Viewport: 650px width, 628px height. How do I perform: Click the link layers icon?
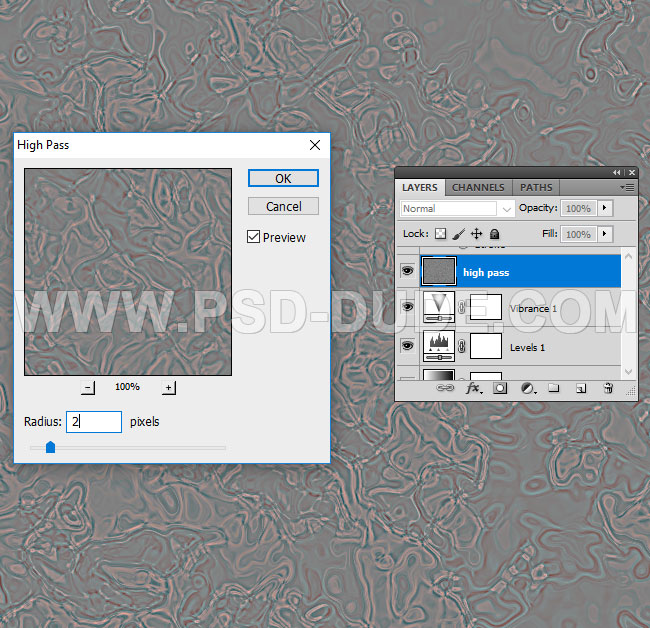[446, 388]
